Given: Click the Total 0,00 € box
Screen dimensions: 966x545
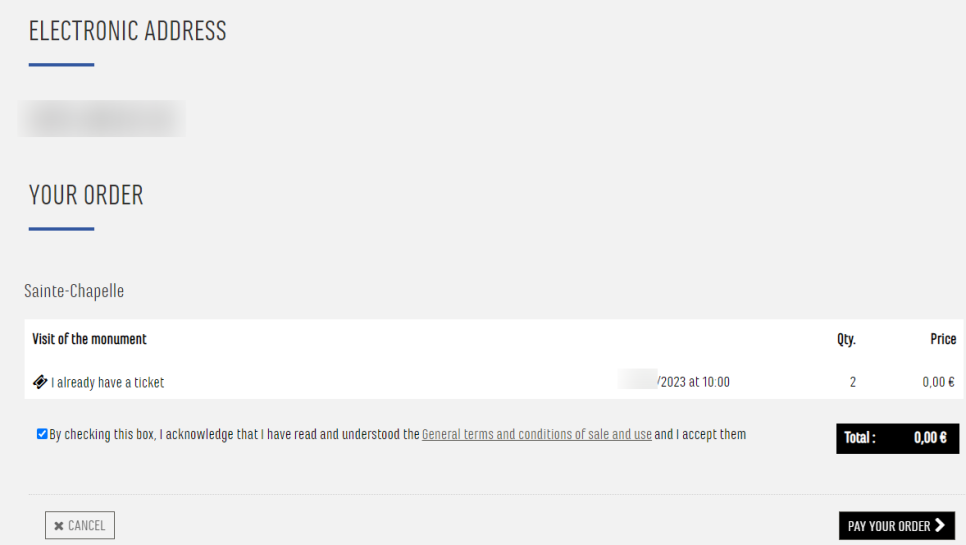Looking at the screenshot, I should 897,438.
